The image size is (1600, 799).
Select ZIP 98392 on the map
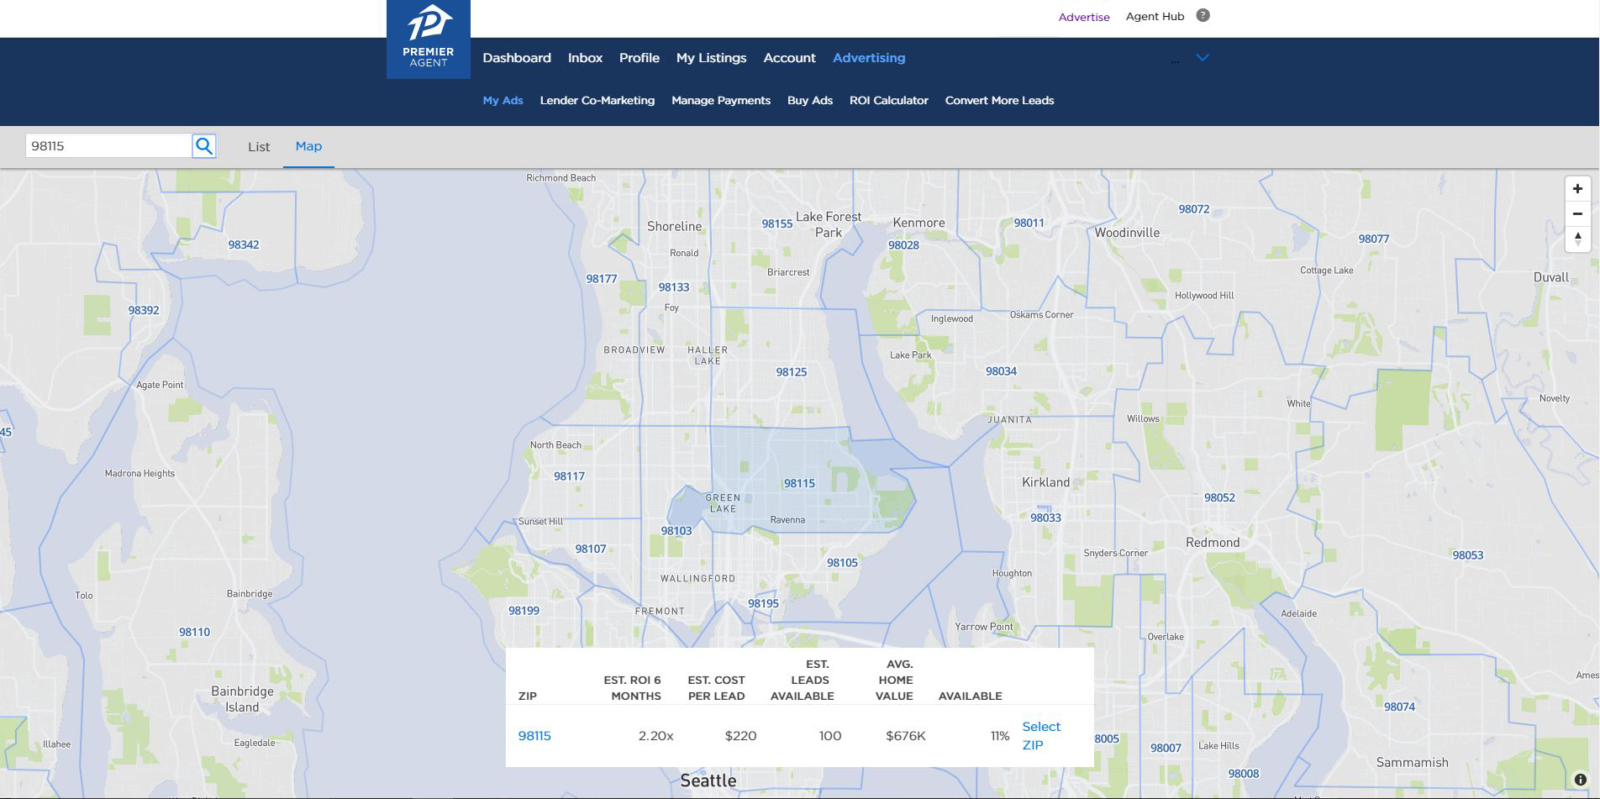point(143,311)
